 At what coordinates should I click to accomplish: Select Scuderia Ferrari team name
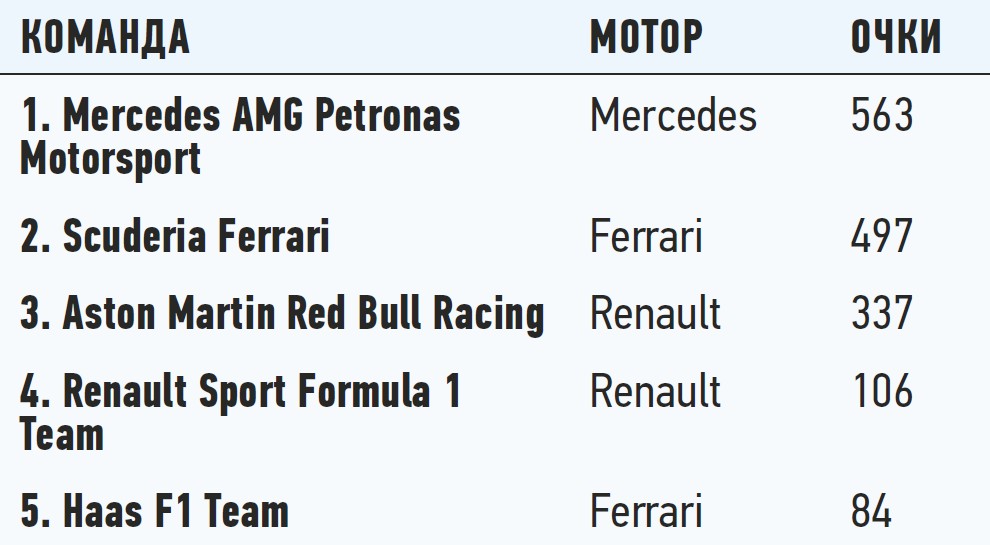point(175,237)
